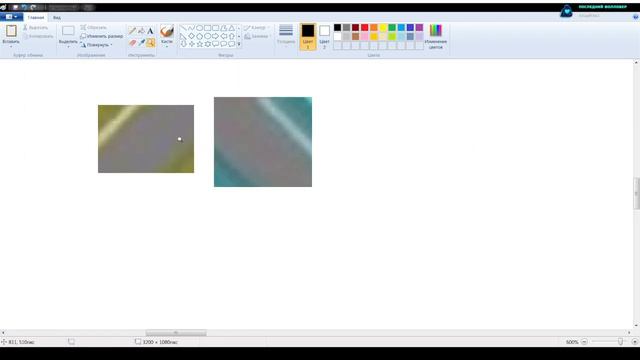Pick the purple color swatch
This screenshot has height=360, width=640.
[419, 27]
